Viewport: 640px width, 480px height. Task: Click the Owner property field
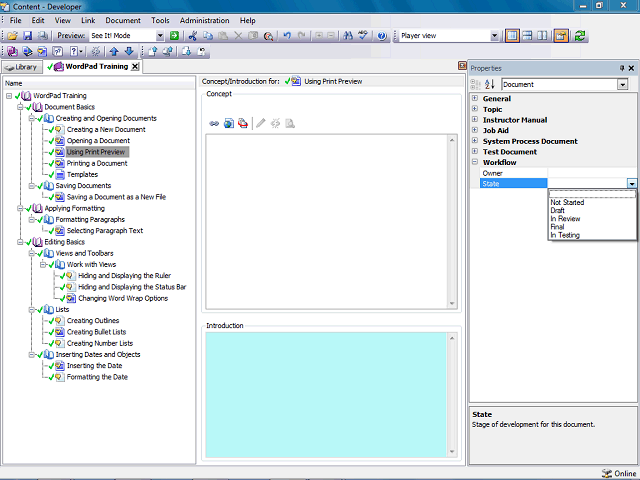click(592, 173)
